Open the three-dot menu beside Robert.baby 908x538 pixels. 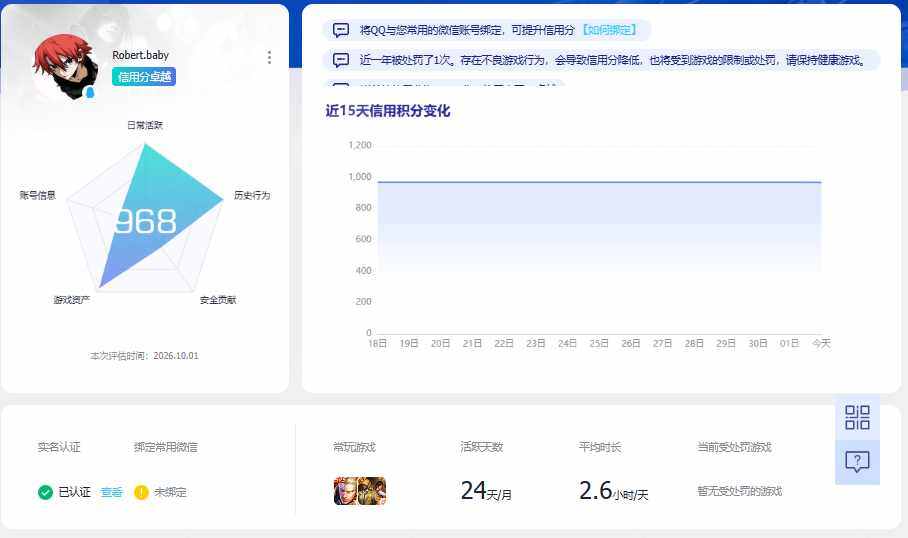[269, 57]
